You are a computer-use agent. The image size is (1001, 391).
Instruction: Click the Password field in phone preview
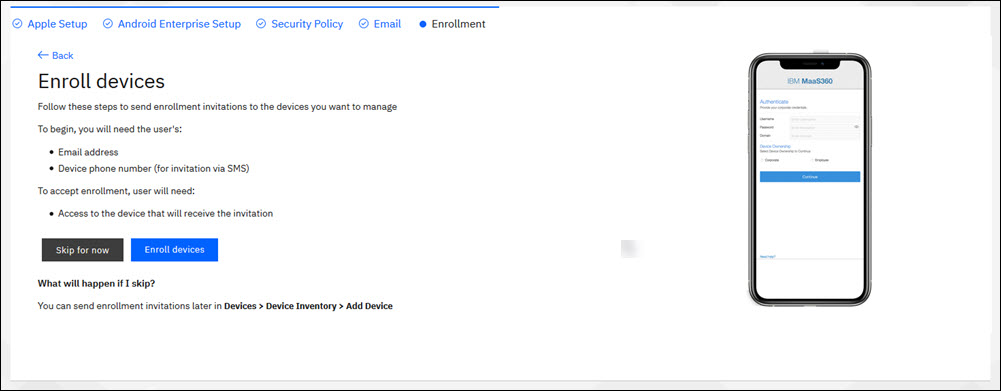(825, 127)
